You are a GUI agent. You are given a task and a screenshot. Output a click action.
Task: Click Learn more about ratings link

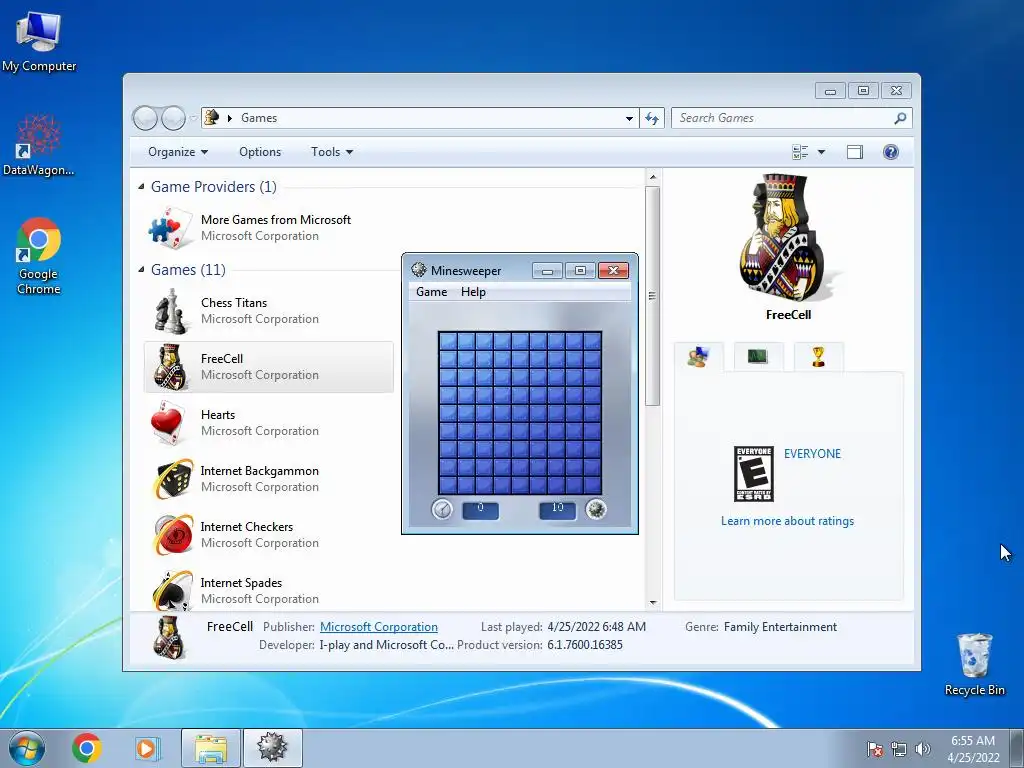pos(788,521)
